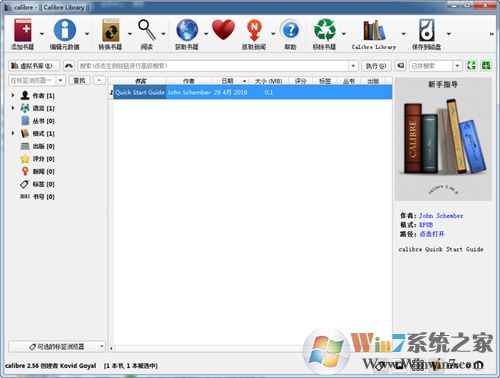This screenshot has height=378, width=500.
Task: Open advanced search binoculars icon
Action: coord(69,66)
